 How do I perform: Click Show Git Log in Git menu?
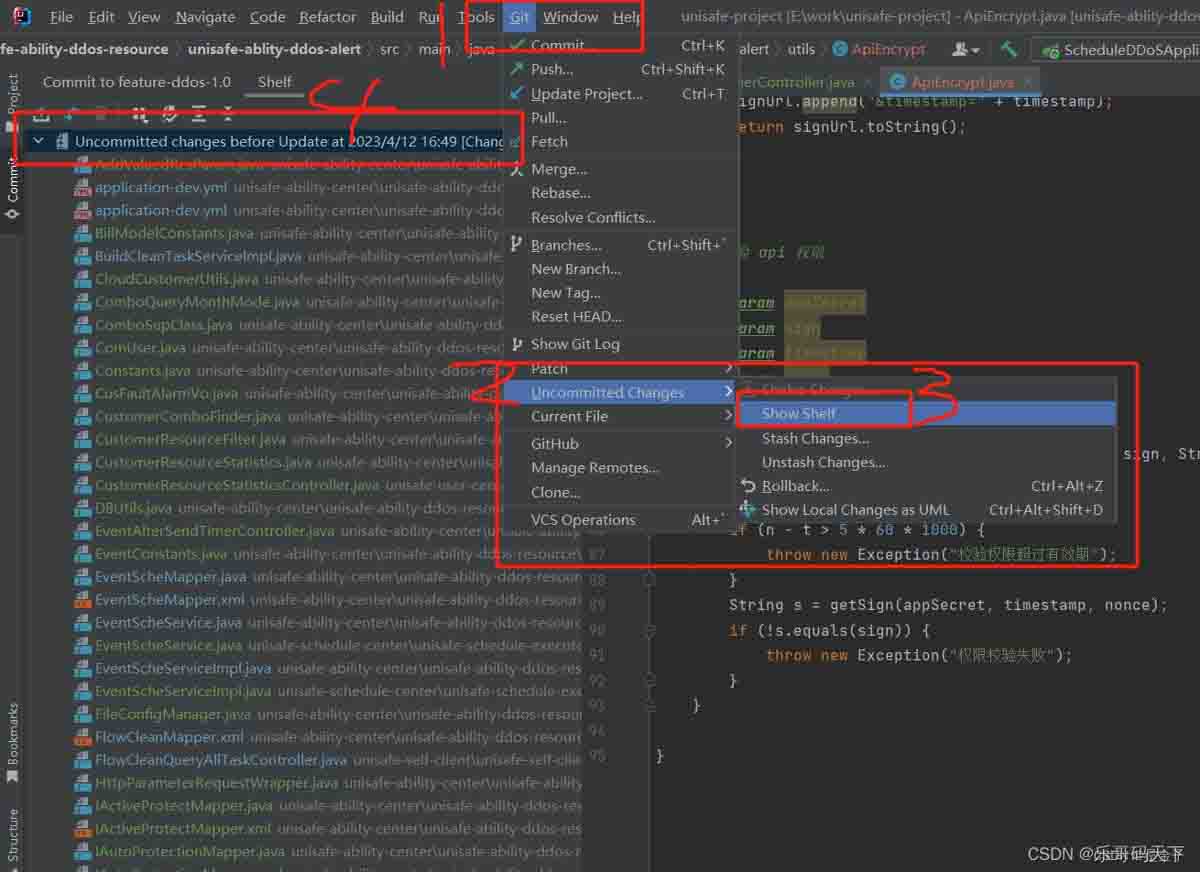(575, 344)
